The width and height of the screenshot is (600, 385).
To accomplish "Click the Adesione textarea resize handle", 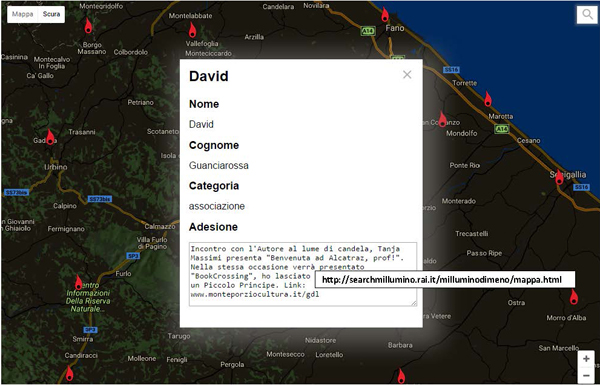I will (414, 303).
